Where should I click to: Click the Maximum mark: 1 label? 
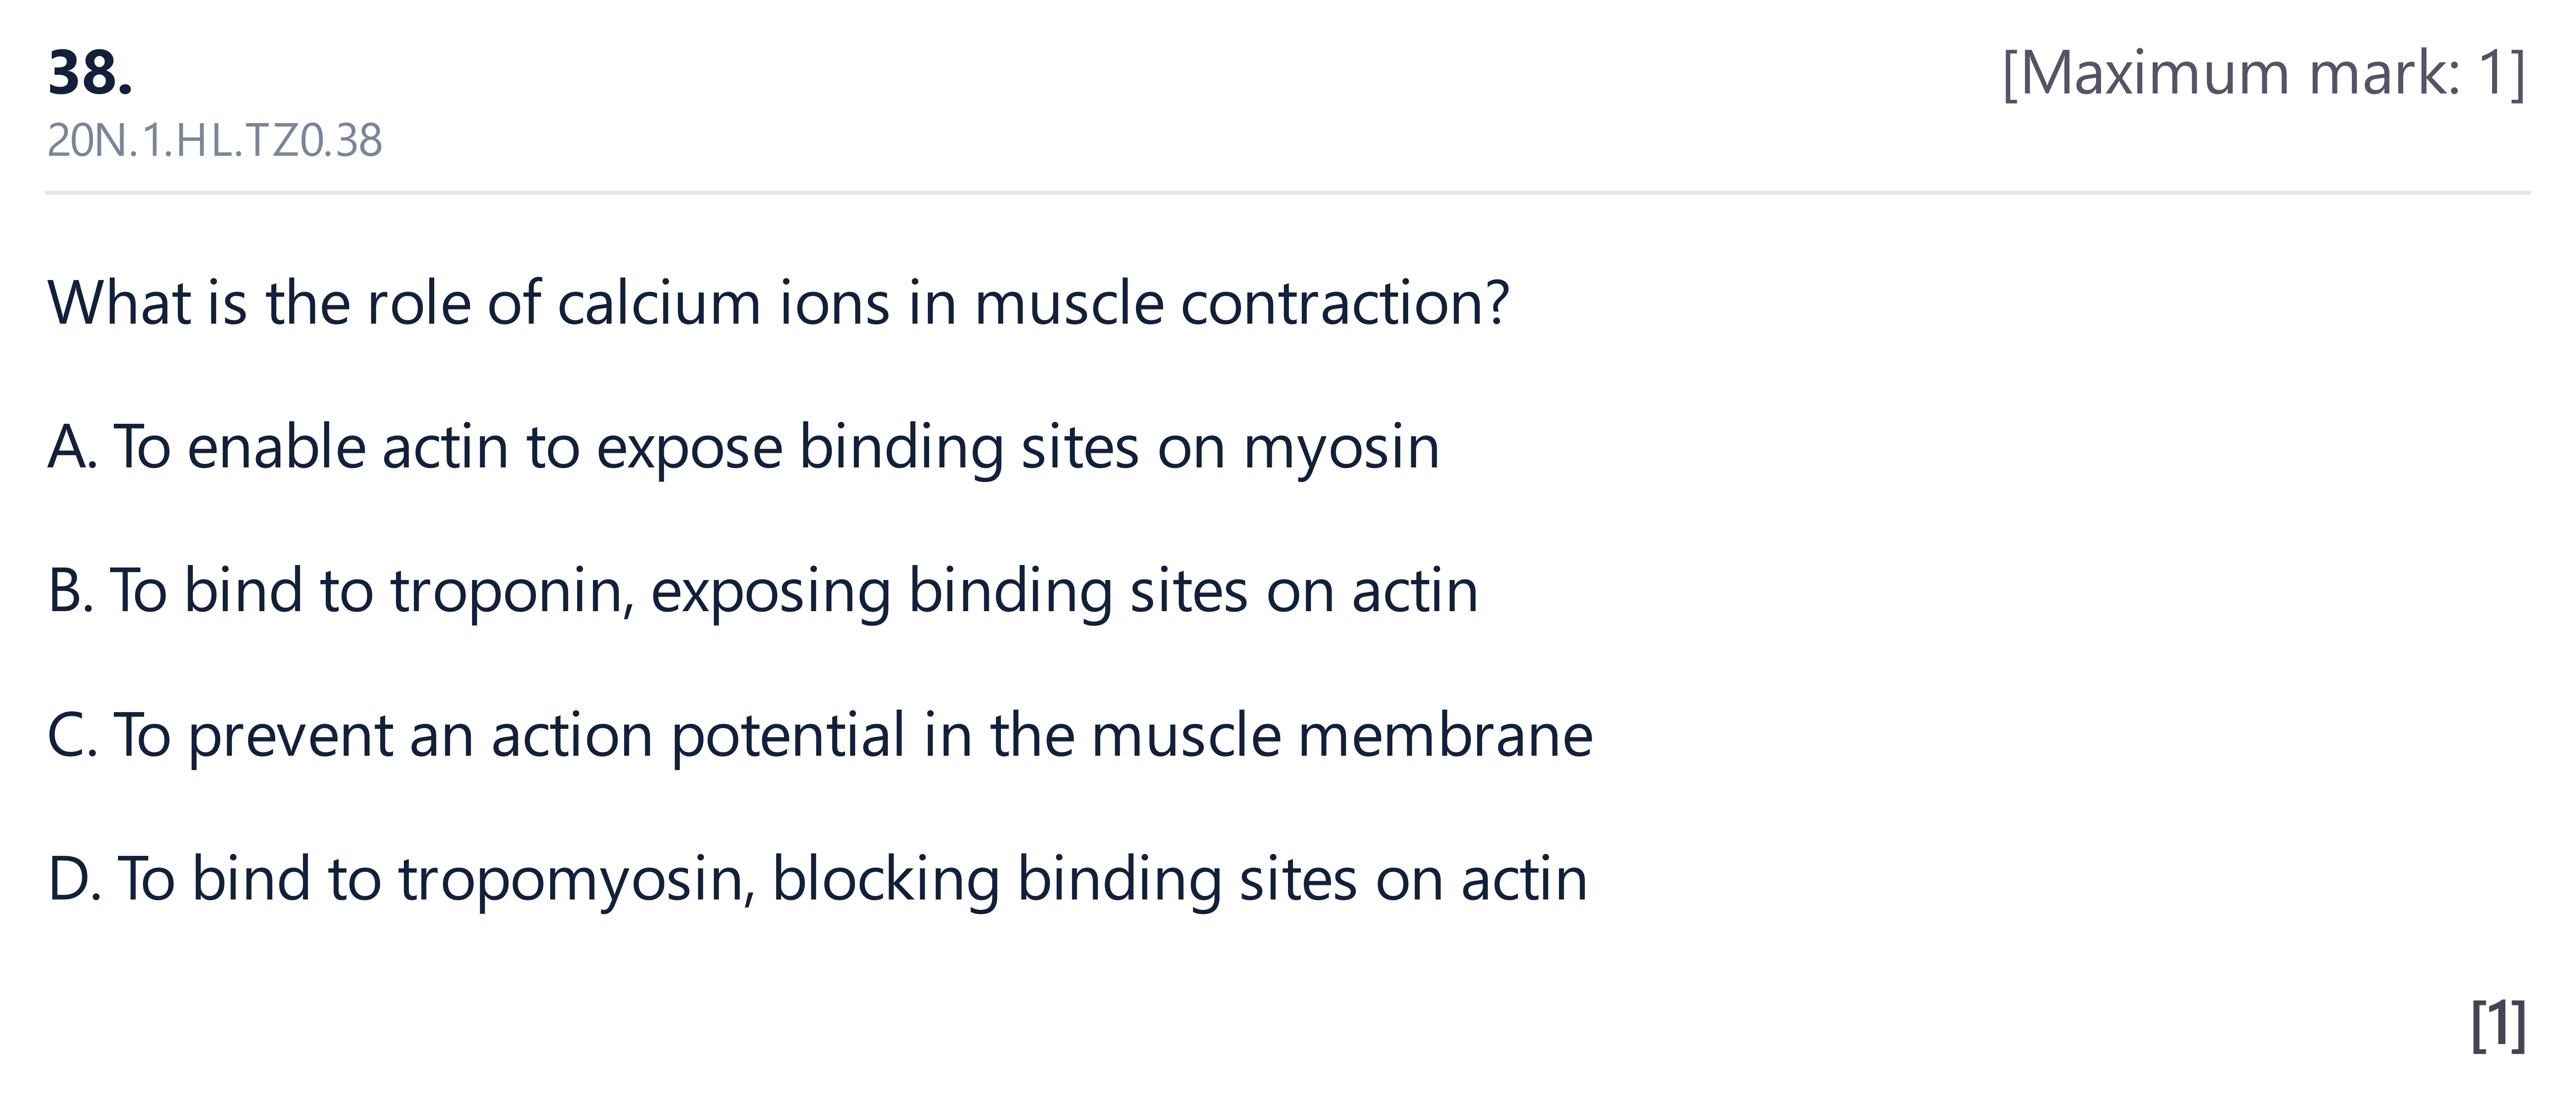(2264, 73)
